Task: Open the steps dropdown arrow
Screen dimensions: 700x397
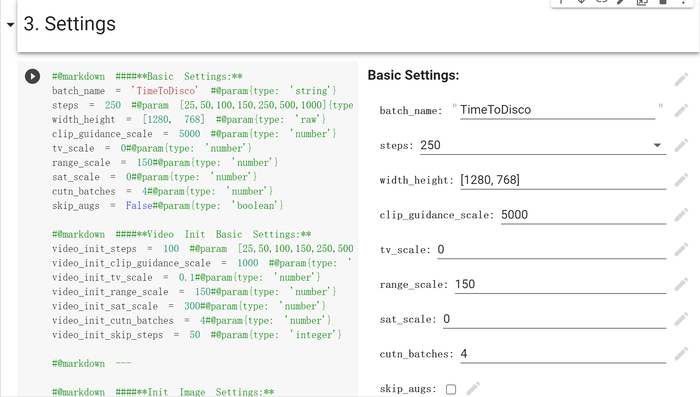Action: coord(657,145)
